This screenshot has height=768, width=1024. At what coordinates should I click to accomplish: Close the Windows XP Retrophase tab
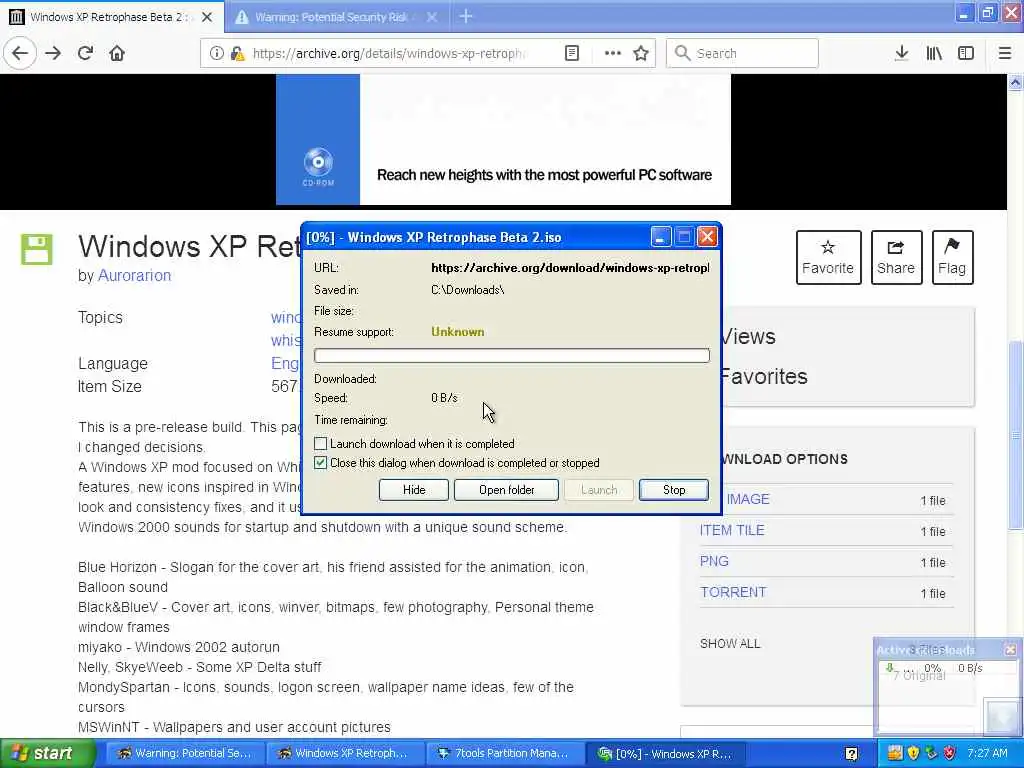pos(207,17)
